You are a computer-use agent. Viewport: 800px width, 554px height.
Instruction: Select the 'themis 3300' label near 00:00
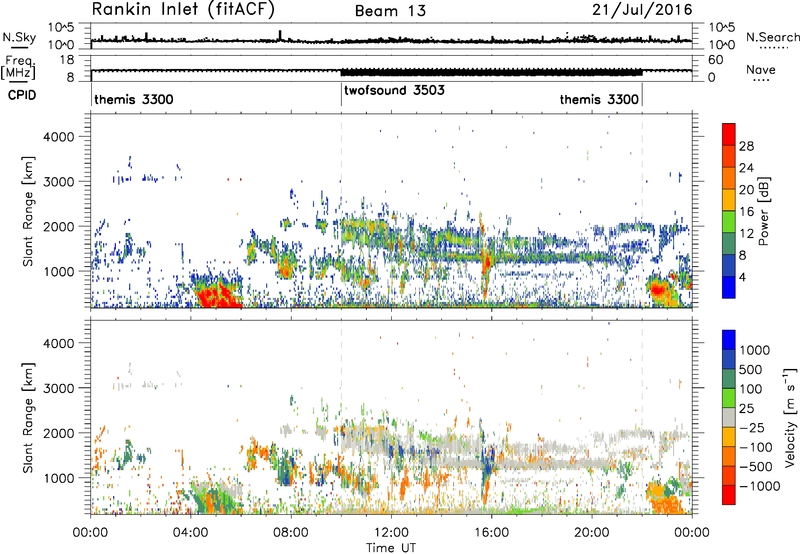134,99
